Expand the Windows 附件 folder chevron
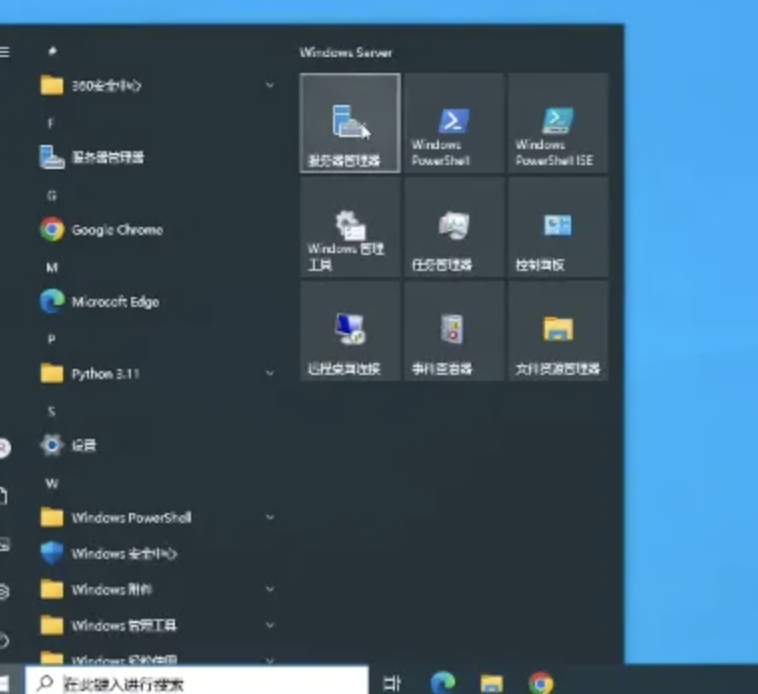Screen dimensions: 758x694 pos(270,589)
